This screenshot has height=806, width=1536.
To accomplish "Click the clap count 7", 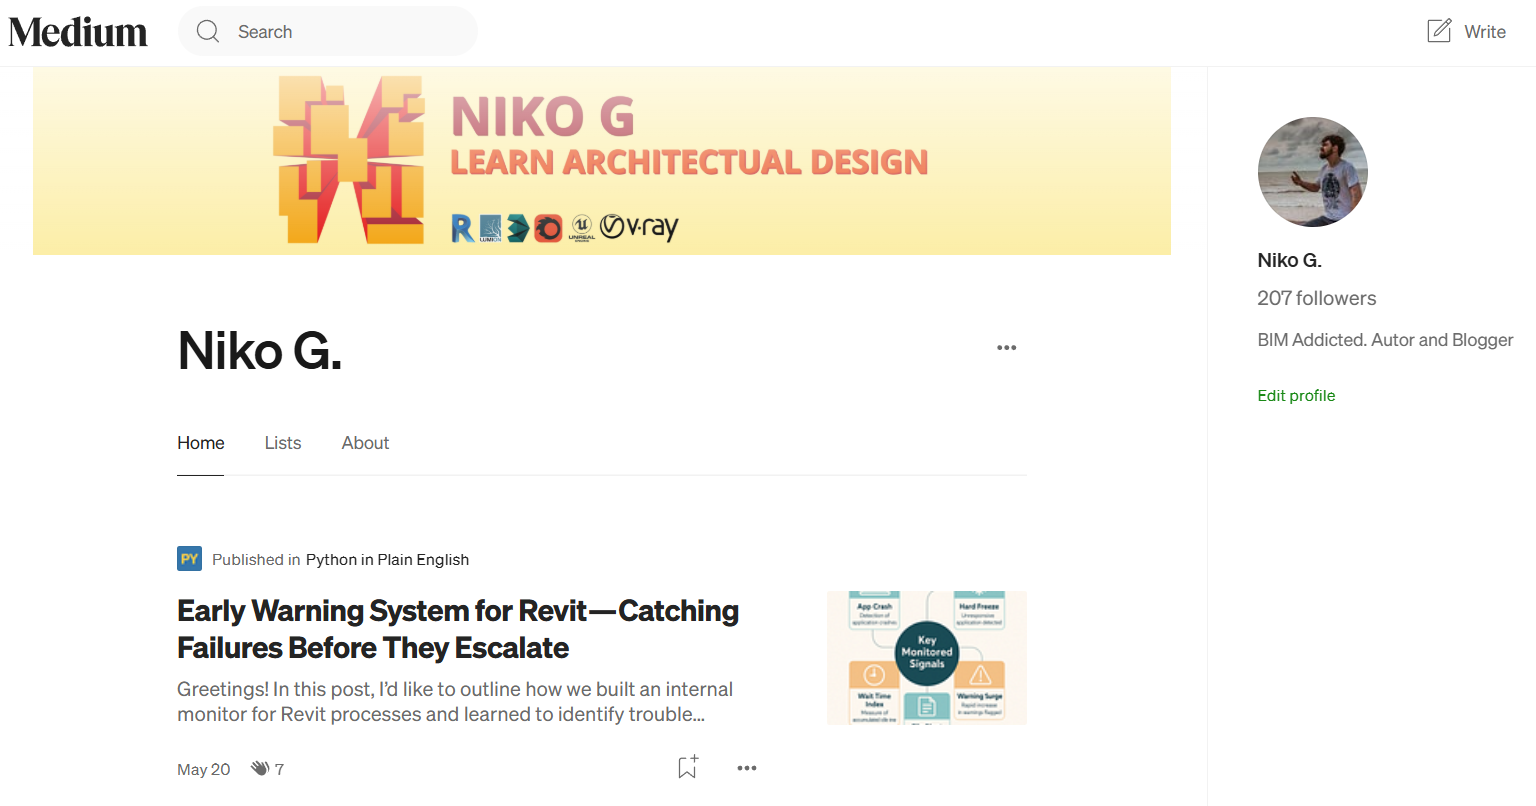I will [x=279, y=769].
